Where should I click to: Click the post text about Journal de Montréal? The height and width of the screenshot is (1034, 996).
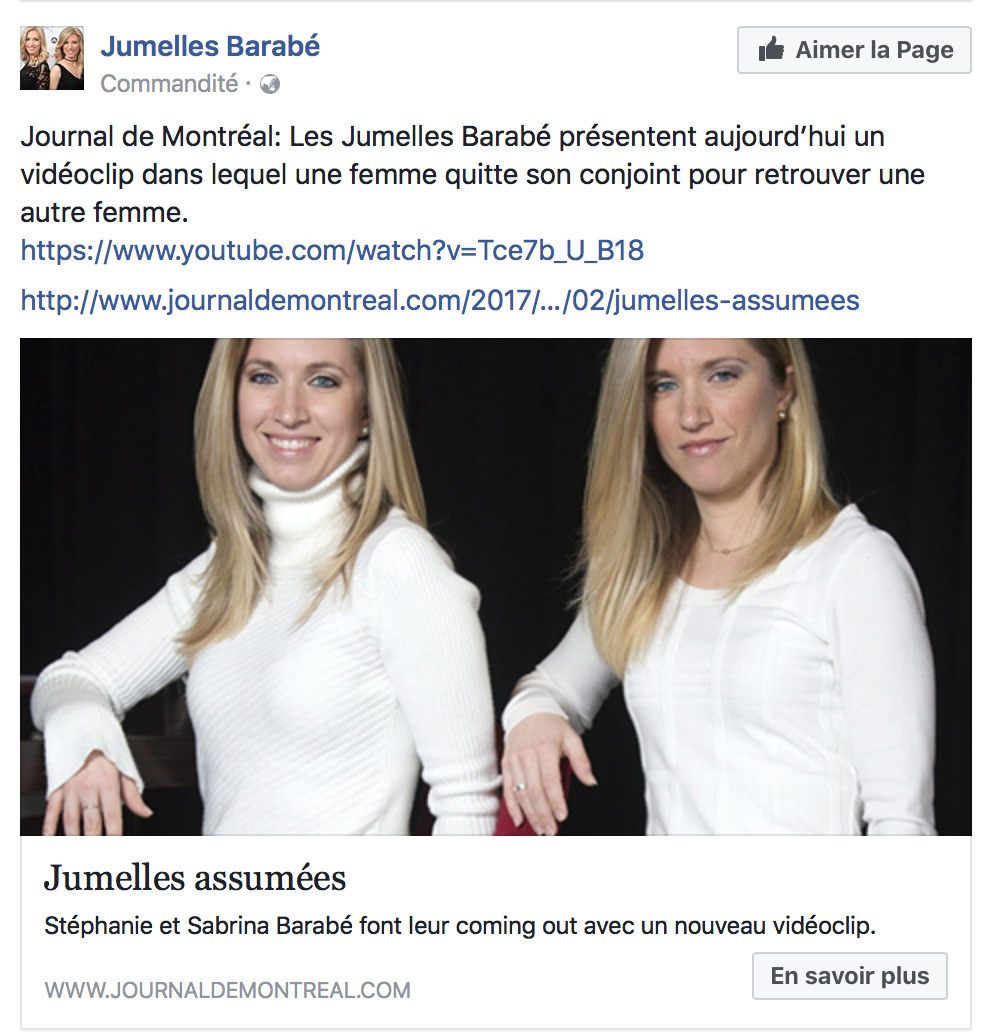(x=472, y=175)
